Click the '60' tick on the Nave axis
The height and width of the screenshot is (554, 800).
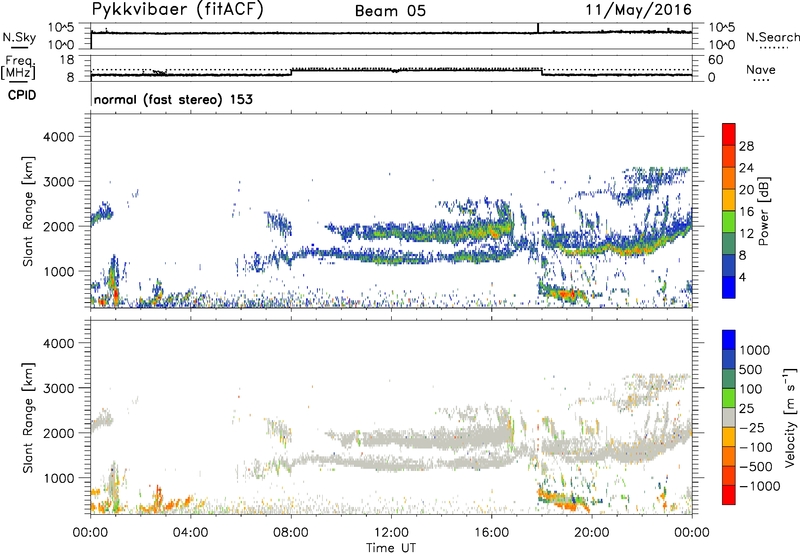pyautogui.click(x=715, y=60)
